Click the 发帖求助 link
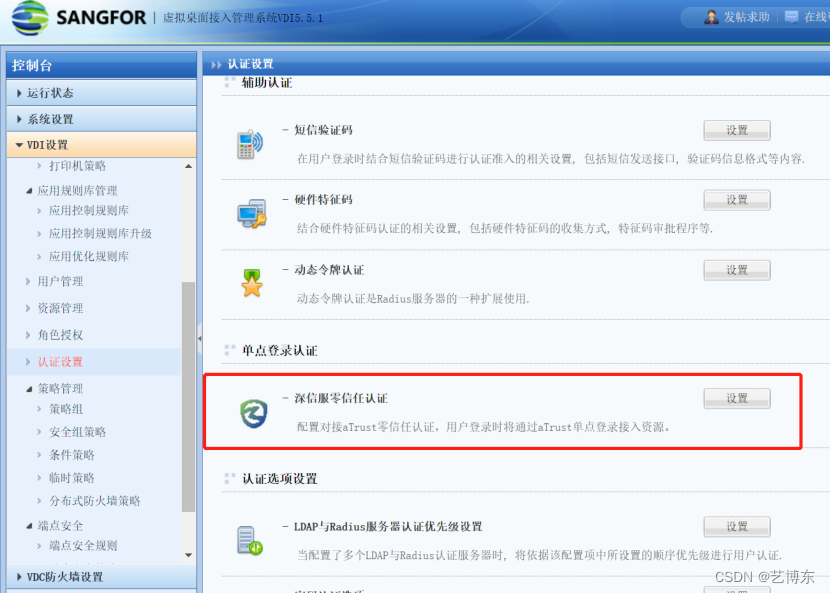This screenshot has height=593, width=830. [x=746, y=17]
